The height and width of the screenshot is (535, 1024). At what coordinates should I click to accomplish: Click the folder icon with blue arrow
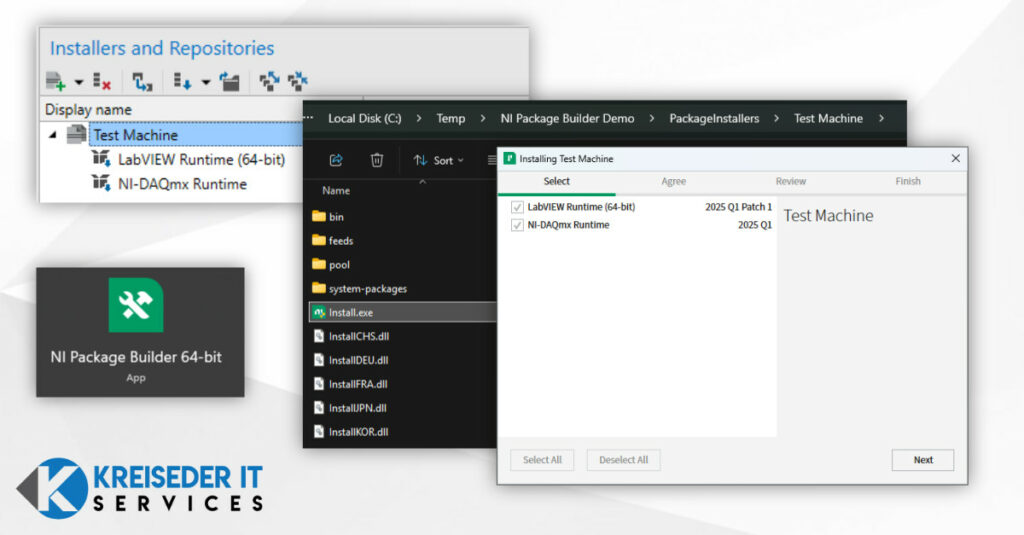click(230, 81)
